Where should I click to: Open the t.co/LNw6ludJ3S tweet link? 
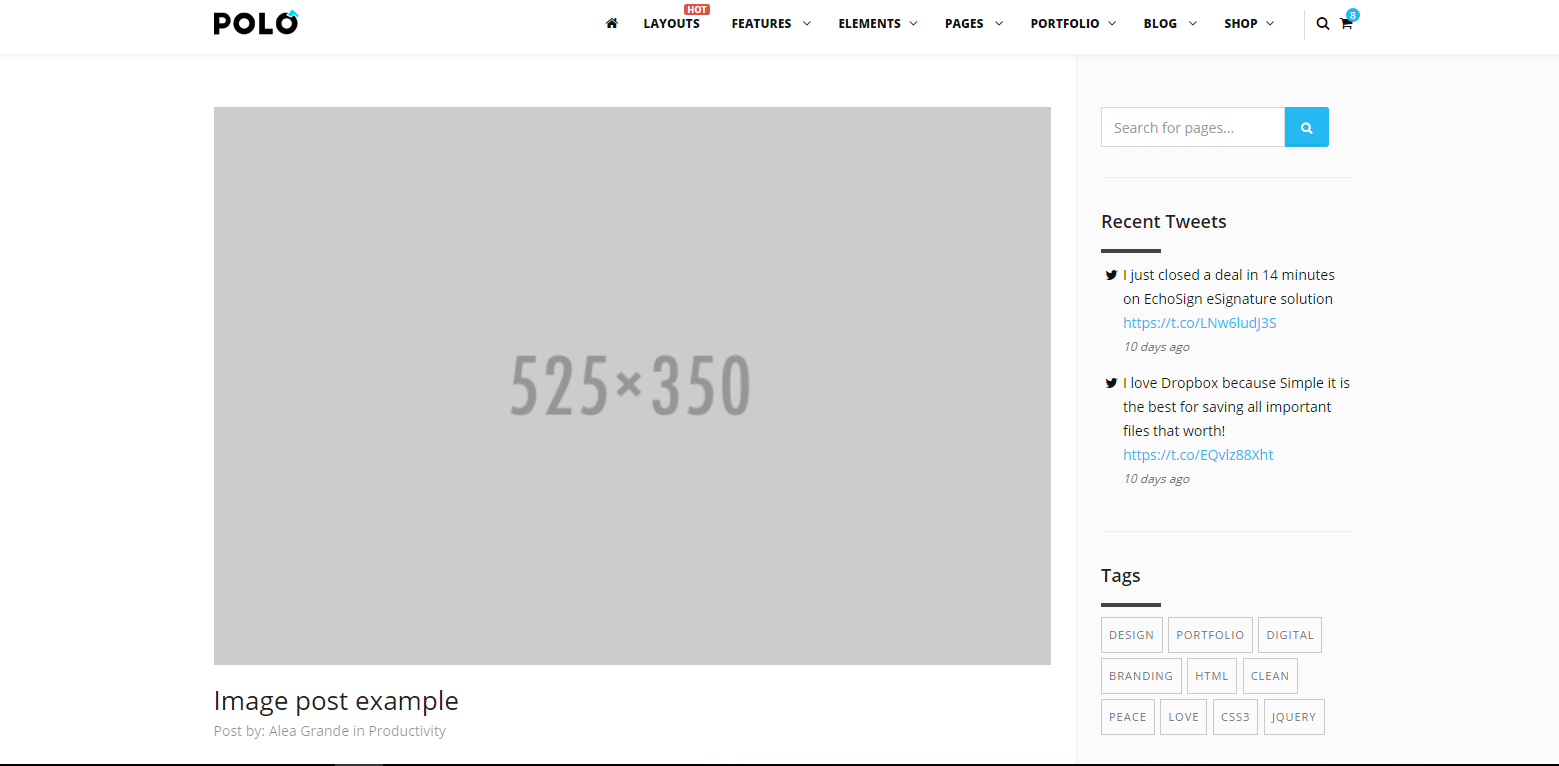click(1199, 323)
